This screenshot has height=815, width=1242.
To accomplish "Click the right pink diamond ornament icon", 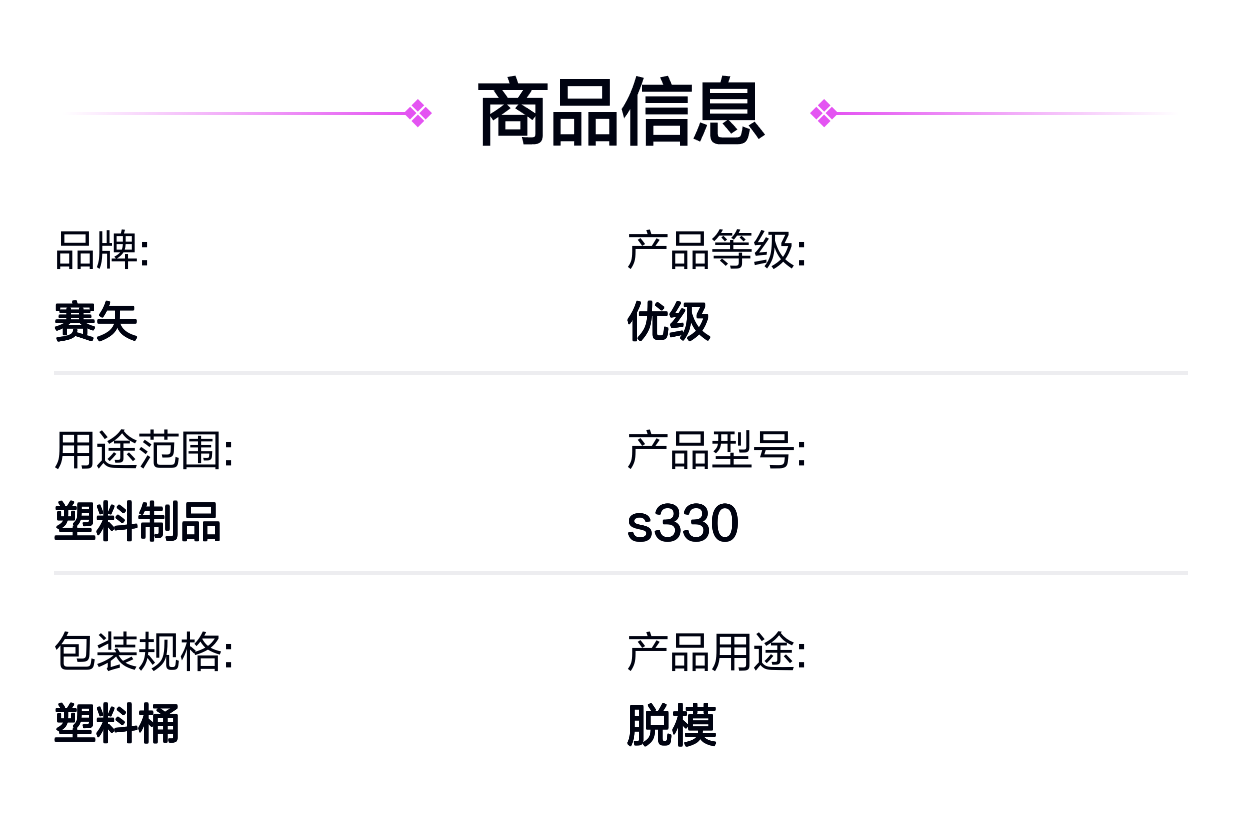I will (823, 114).
